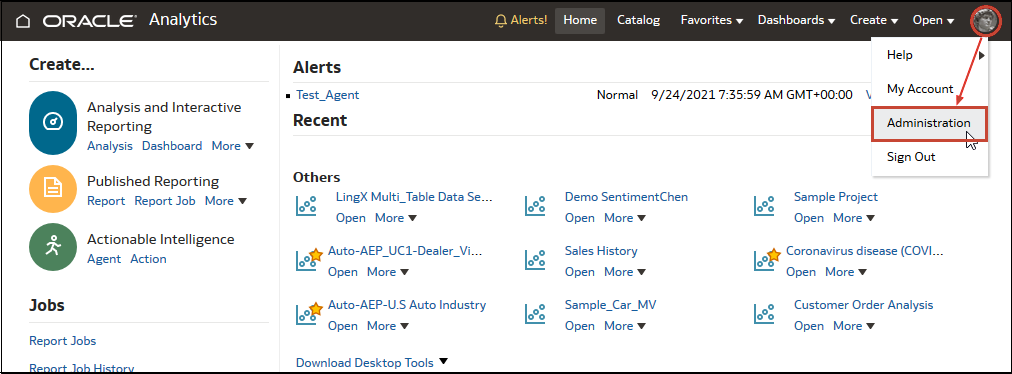This screenshot has height=374, width=1012.
Task: Click the Action link
Action: point(148,259)
